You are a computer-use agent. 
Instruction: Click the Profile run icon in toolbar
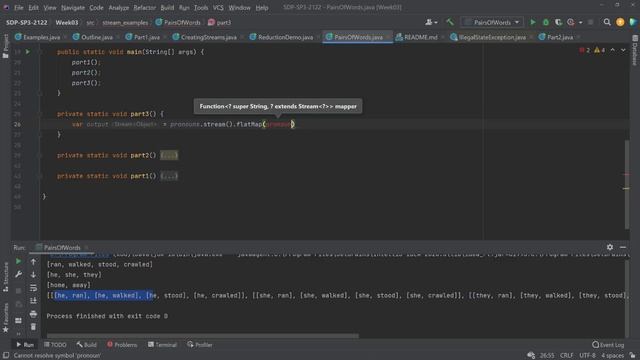coord(571,22)
